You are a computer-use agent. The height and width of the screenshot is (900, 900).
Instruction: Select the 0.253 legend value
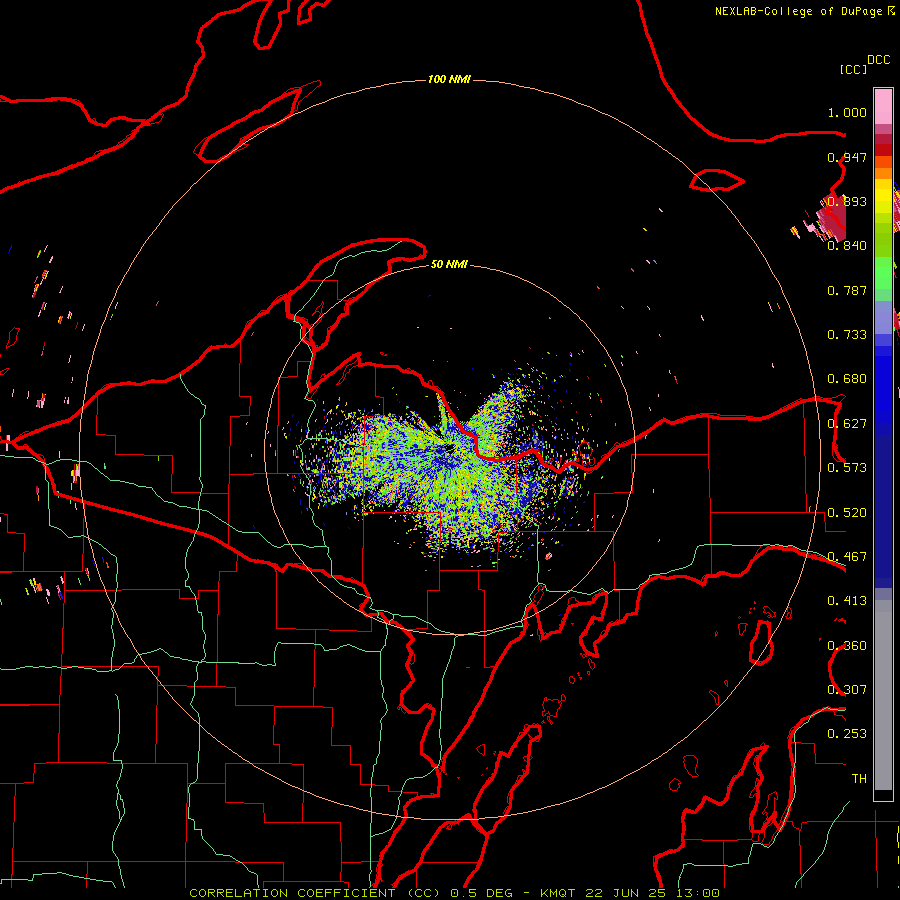point(847,734)
